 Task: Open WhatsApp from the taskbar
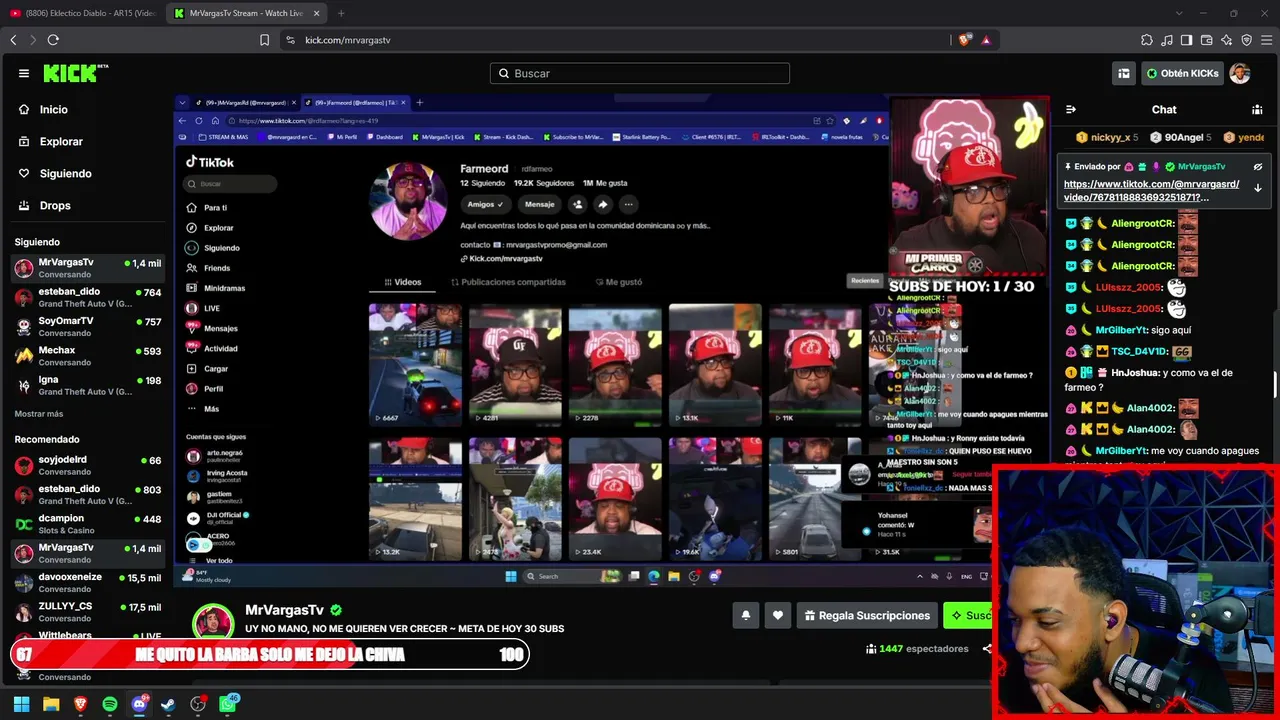coord(228,704)
